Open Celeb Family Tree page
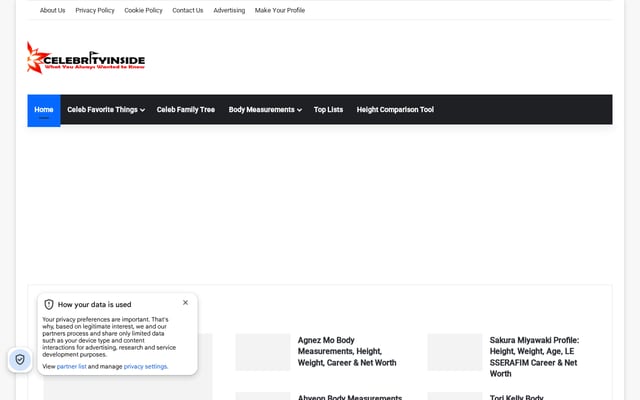The image size is (640, 400). pyautogui.click(x=186, y=109)
